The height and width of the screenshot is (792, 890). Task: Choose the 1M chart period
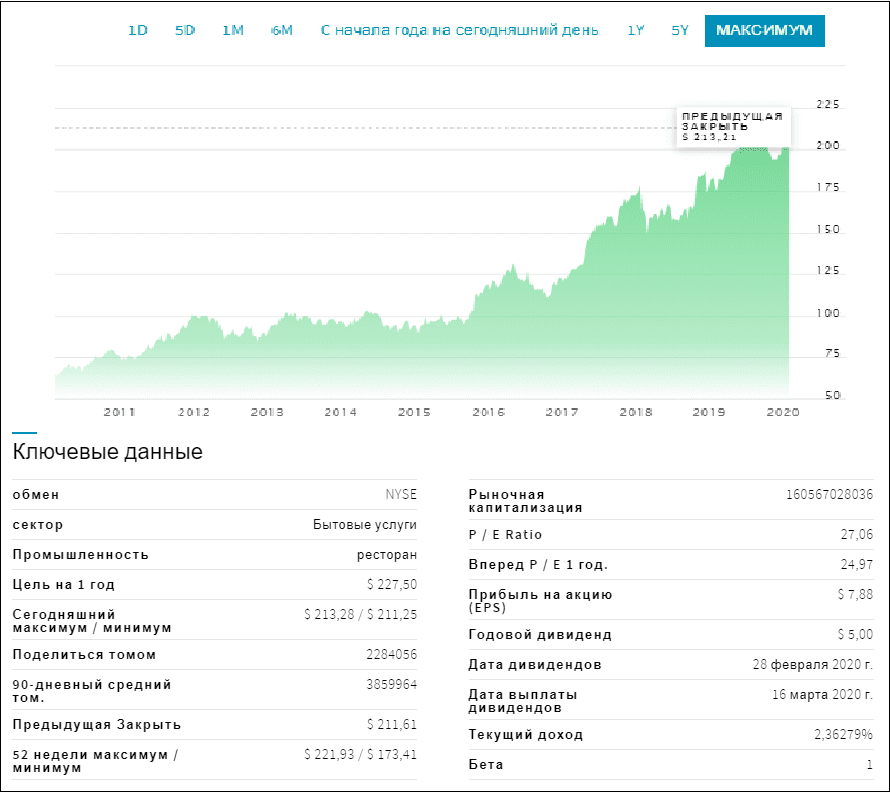click(x=233, y=31)
